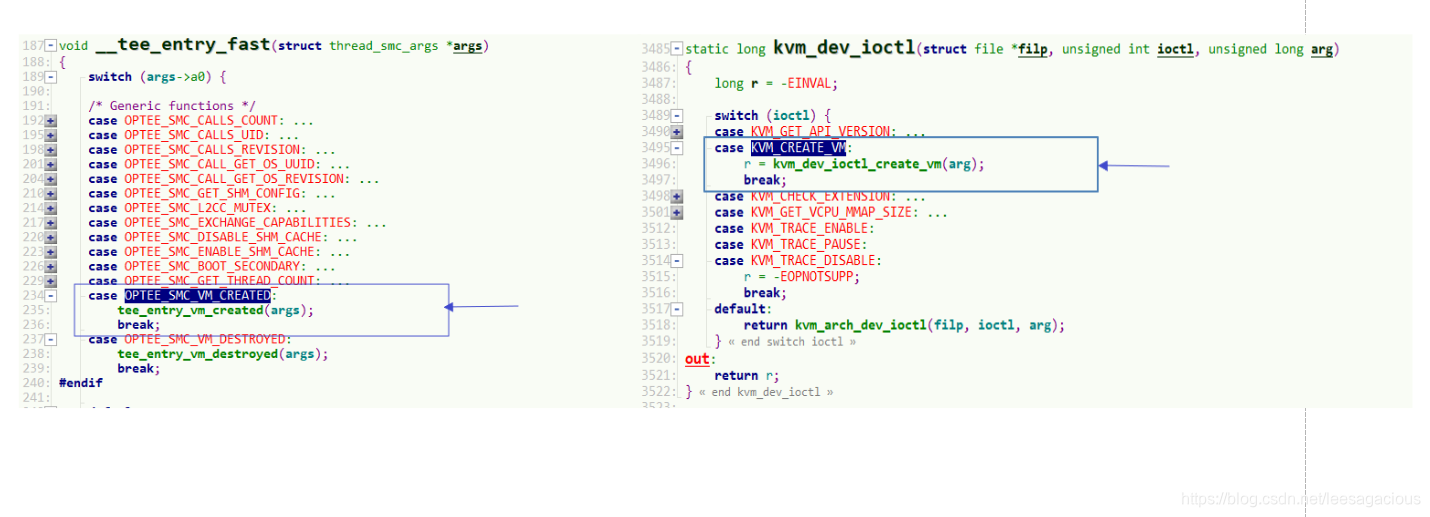Click the tee_entry_vm_created call
The height and width of the screenshot is (517, 1430).
pos(190,311)
